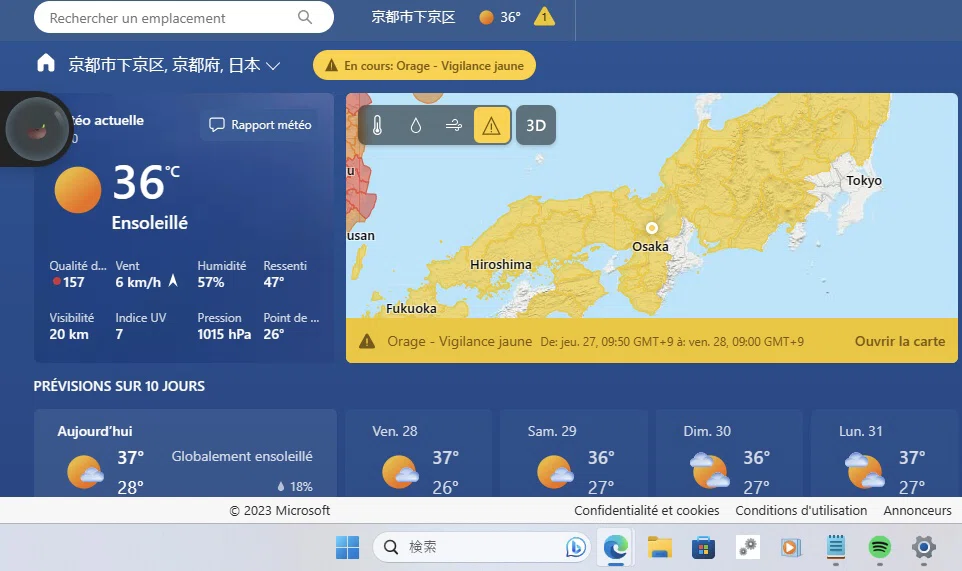Open Microsoft Store from the taskbar
962x571 pixels.
point(703,547)
